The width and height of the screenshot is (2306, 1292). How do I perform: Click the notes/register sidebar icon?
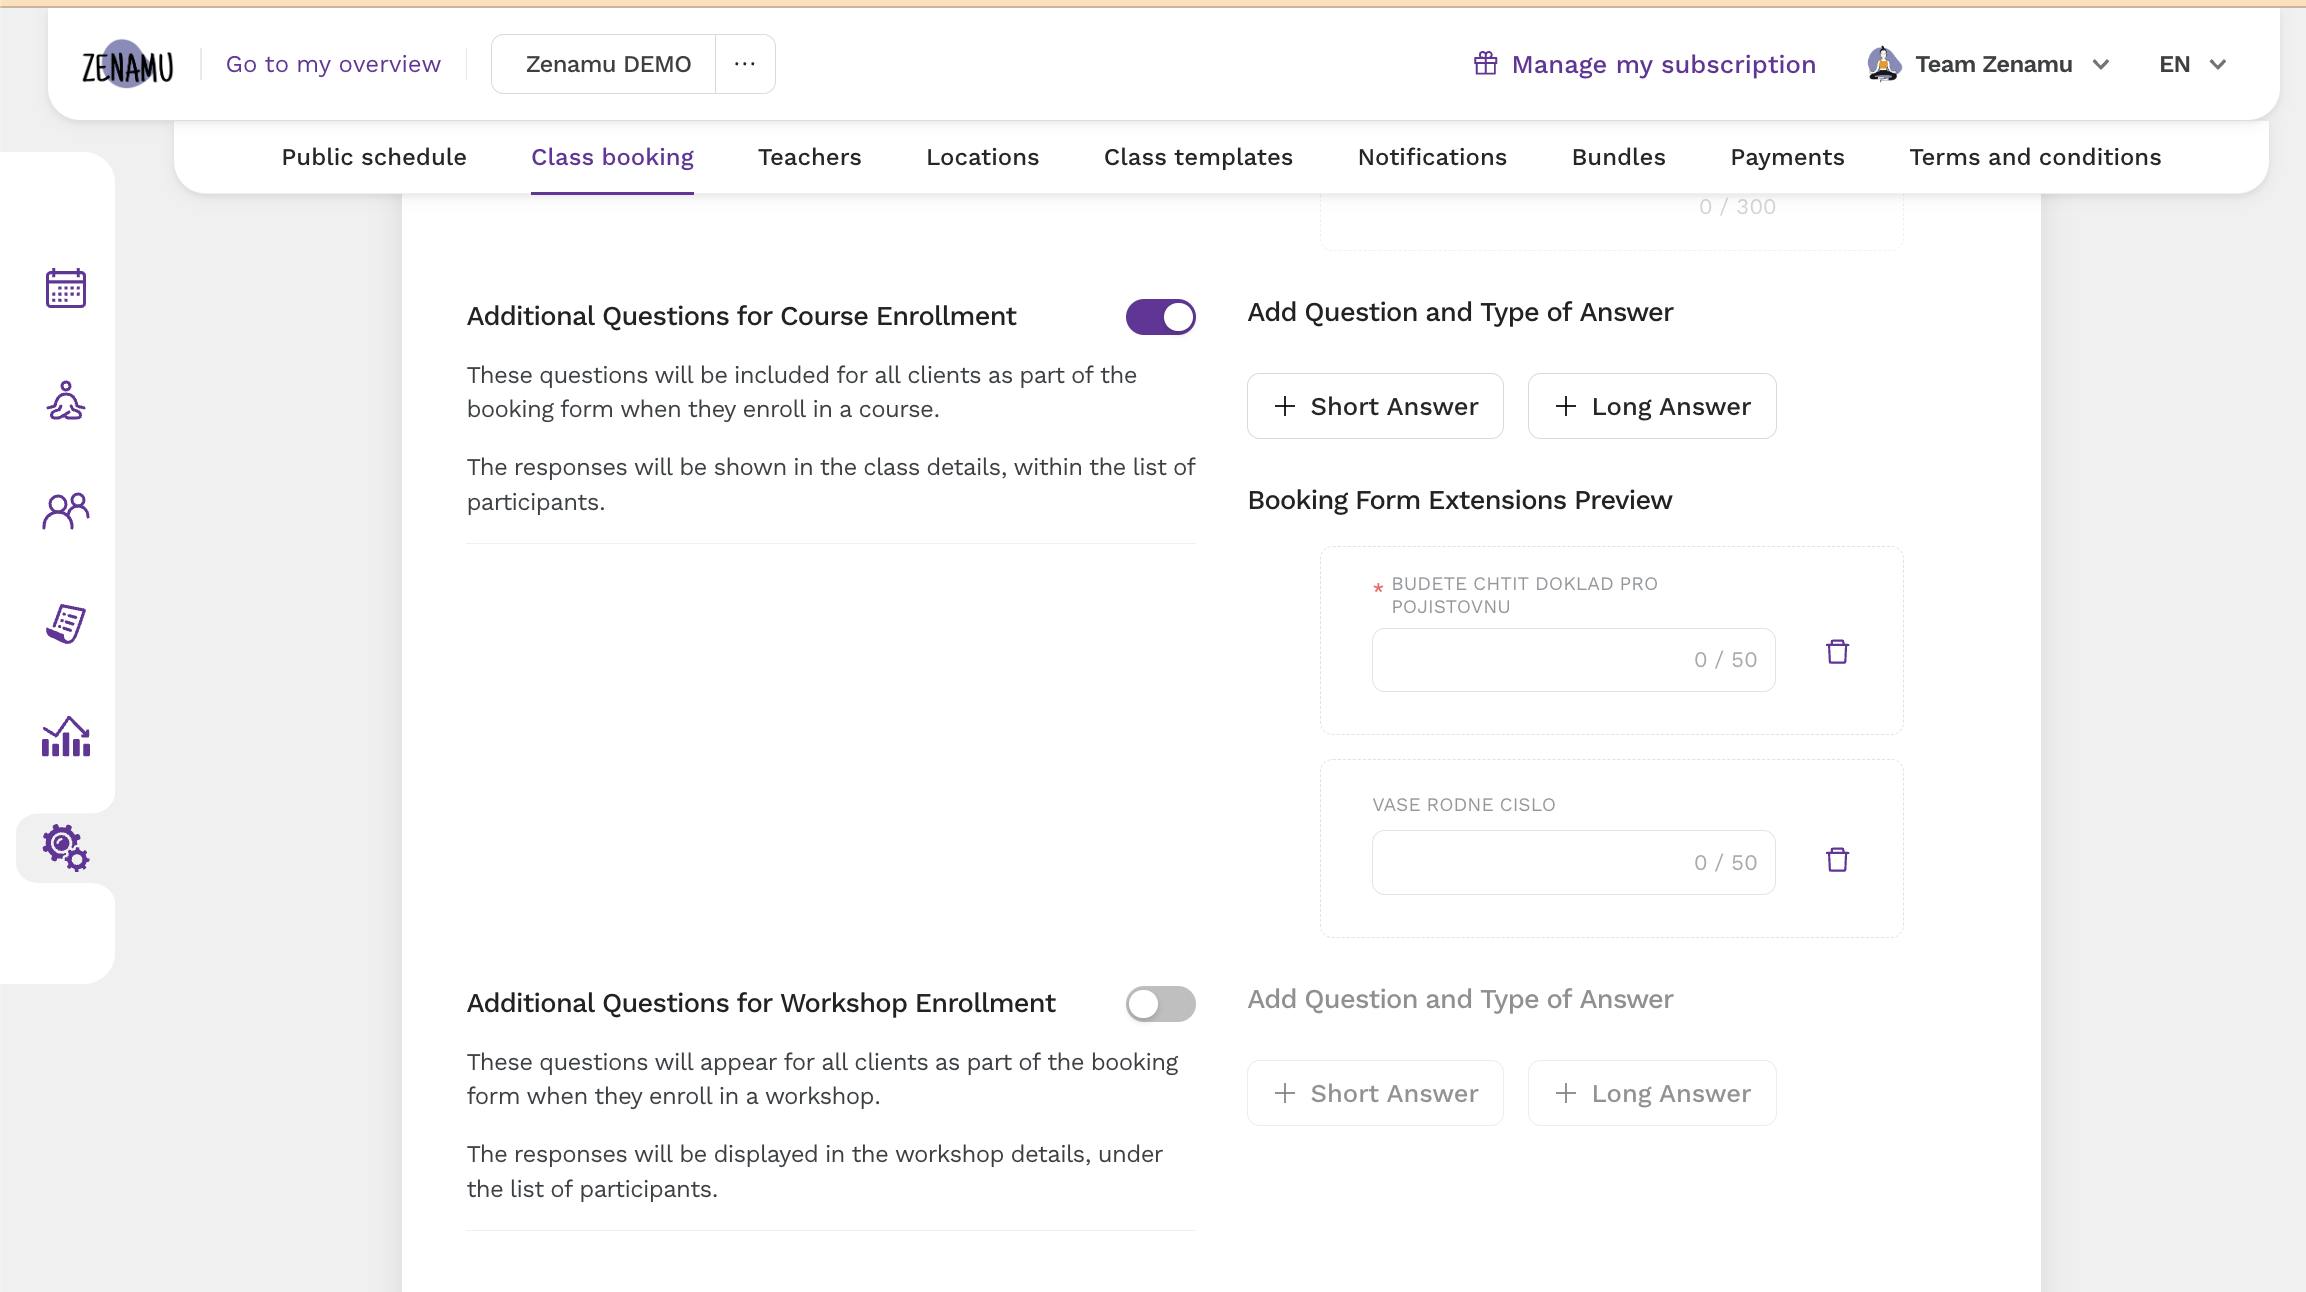tap(65, 622)
